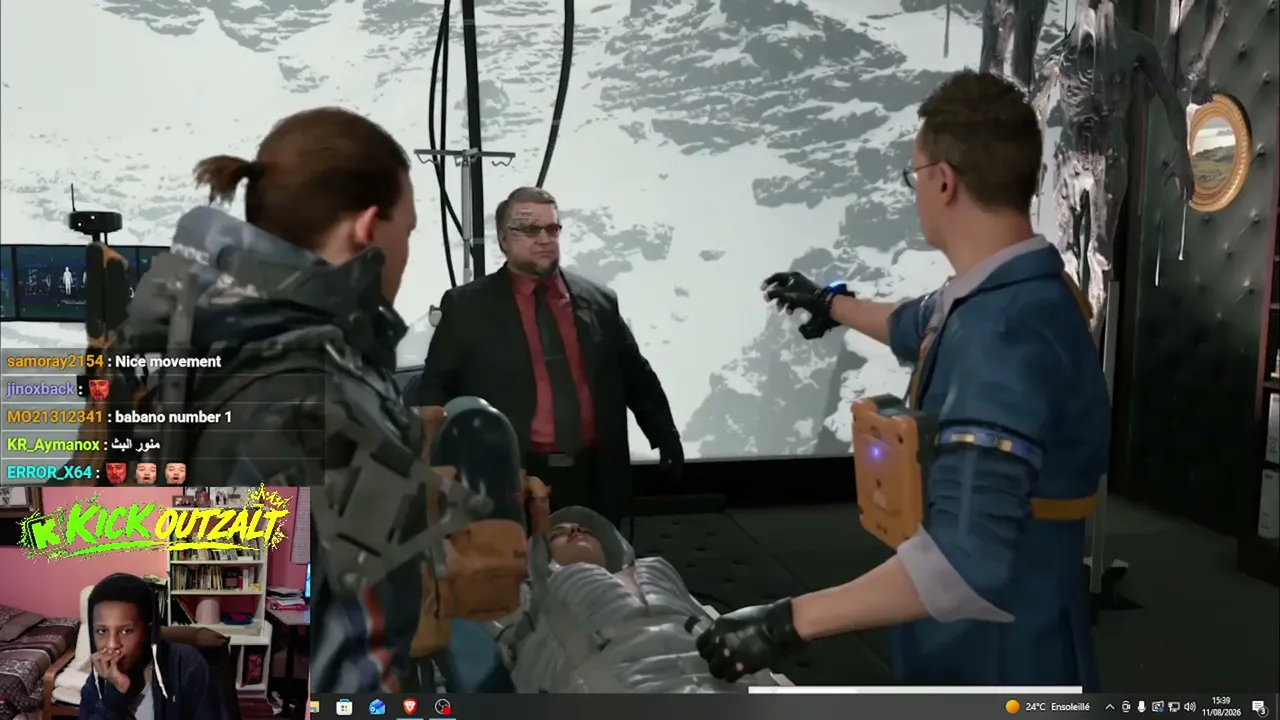This screenshot has width=1280, height=720.
Task: Click the emote in jinoxback's message
Action: click(98, 389)
